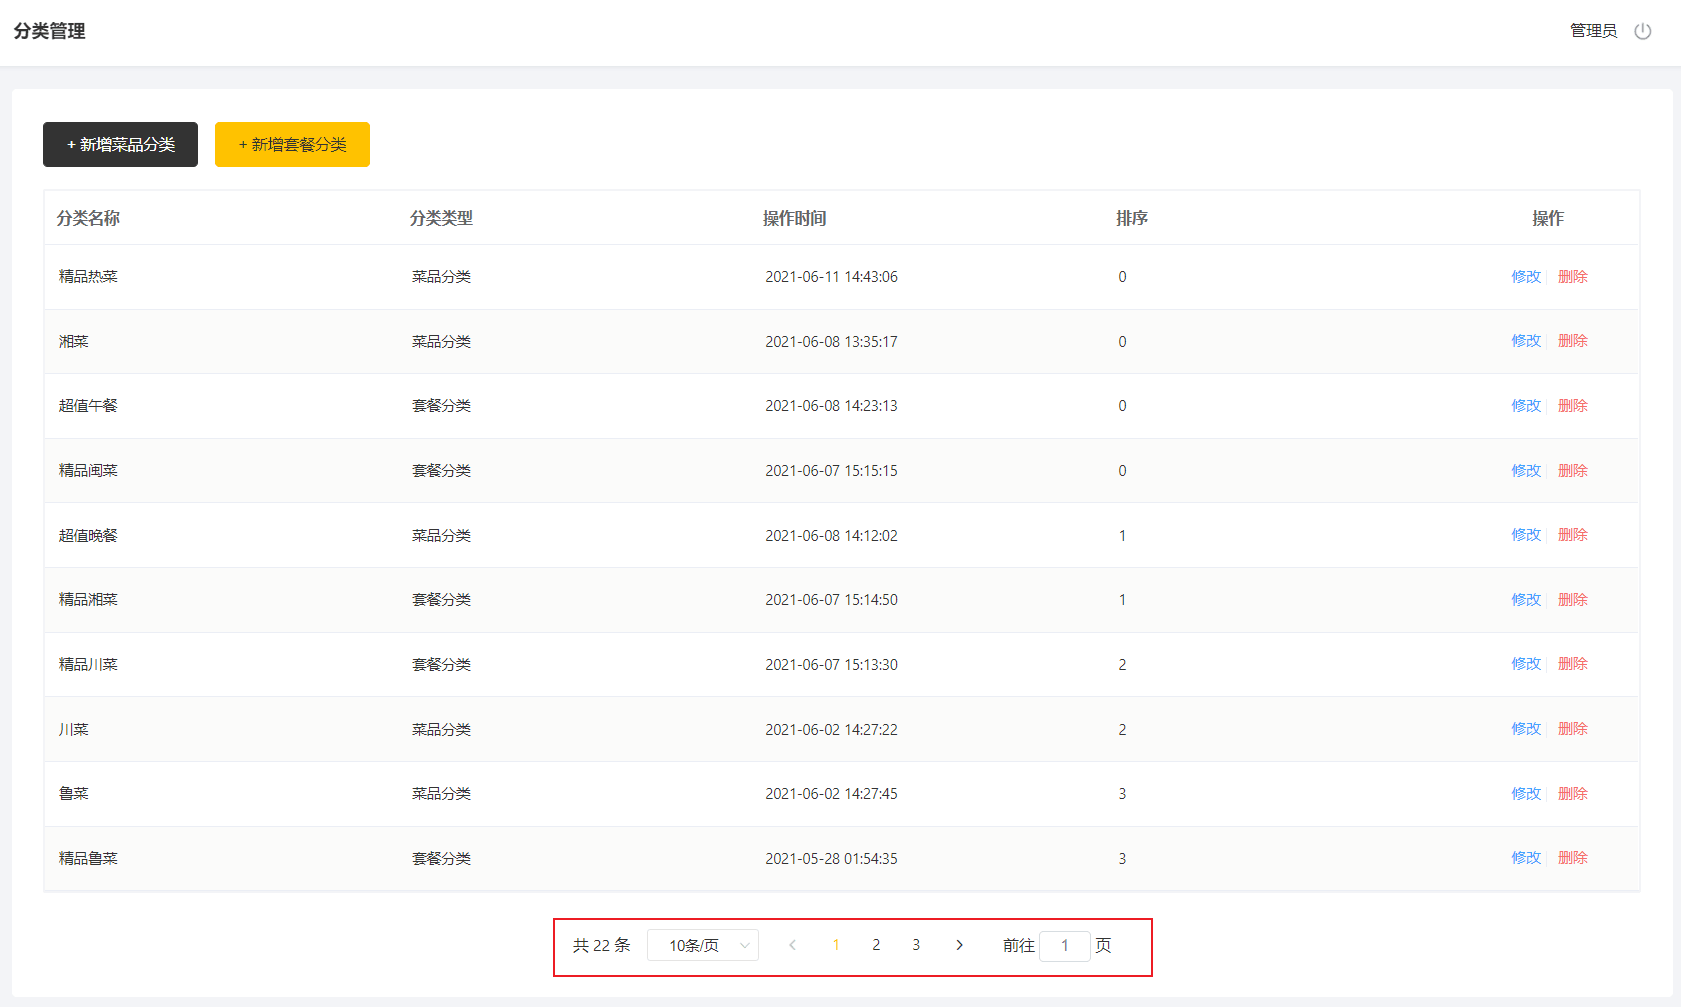
Task: Delete the 精品热菜 category
Action: (x=1572, y=277)
